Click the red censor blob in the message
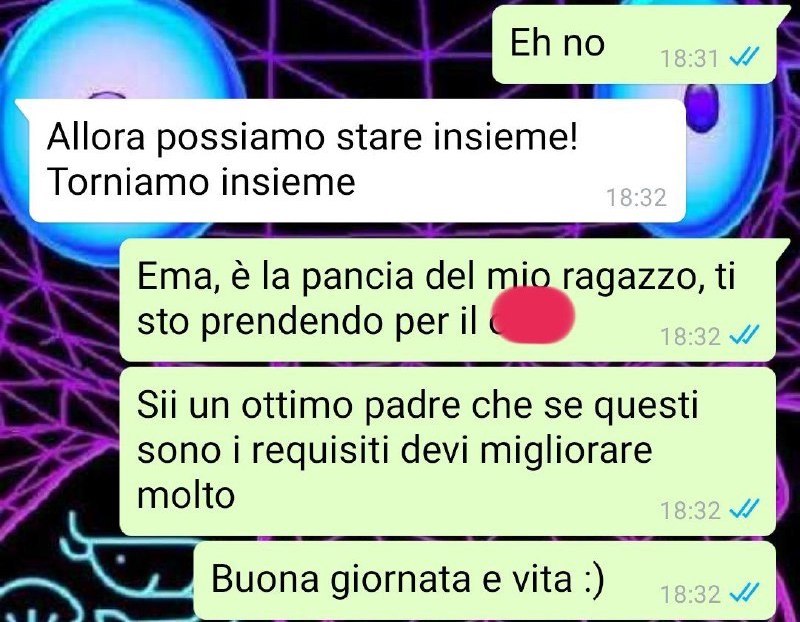This screenshot has width=800, height=622. pyautogui.click(x=534, y=315)
